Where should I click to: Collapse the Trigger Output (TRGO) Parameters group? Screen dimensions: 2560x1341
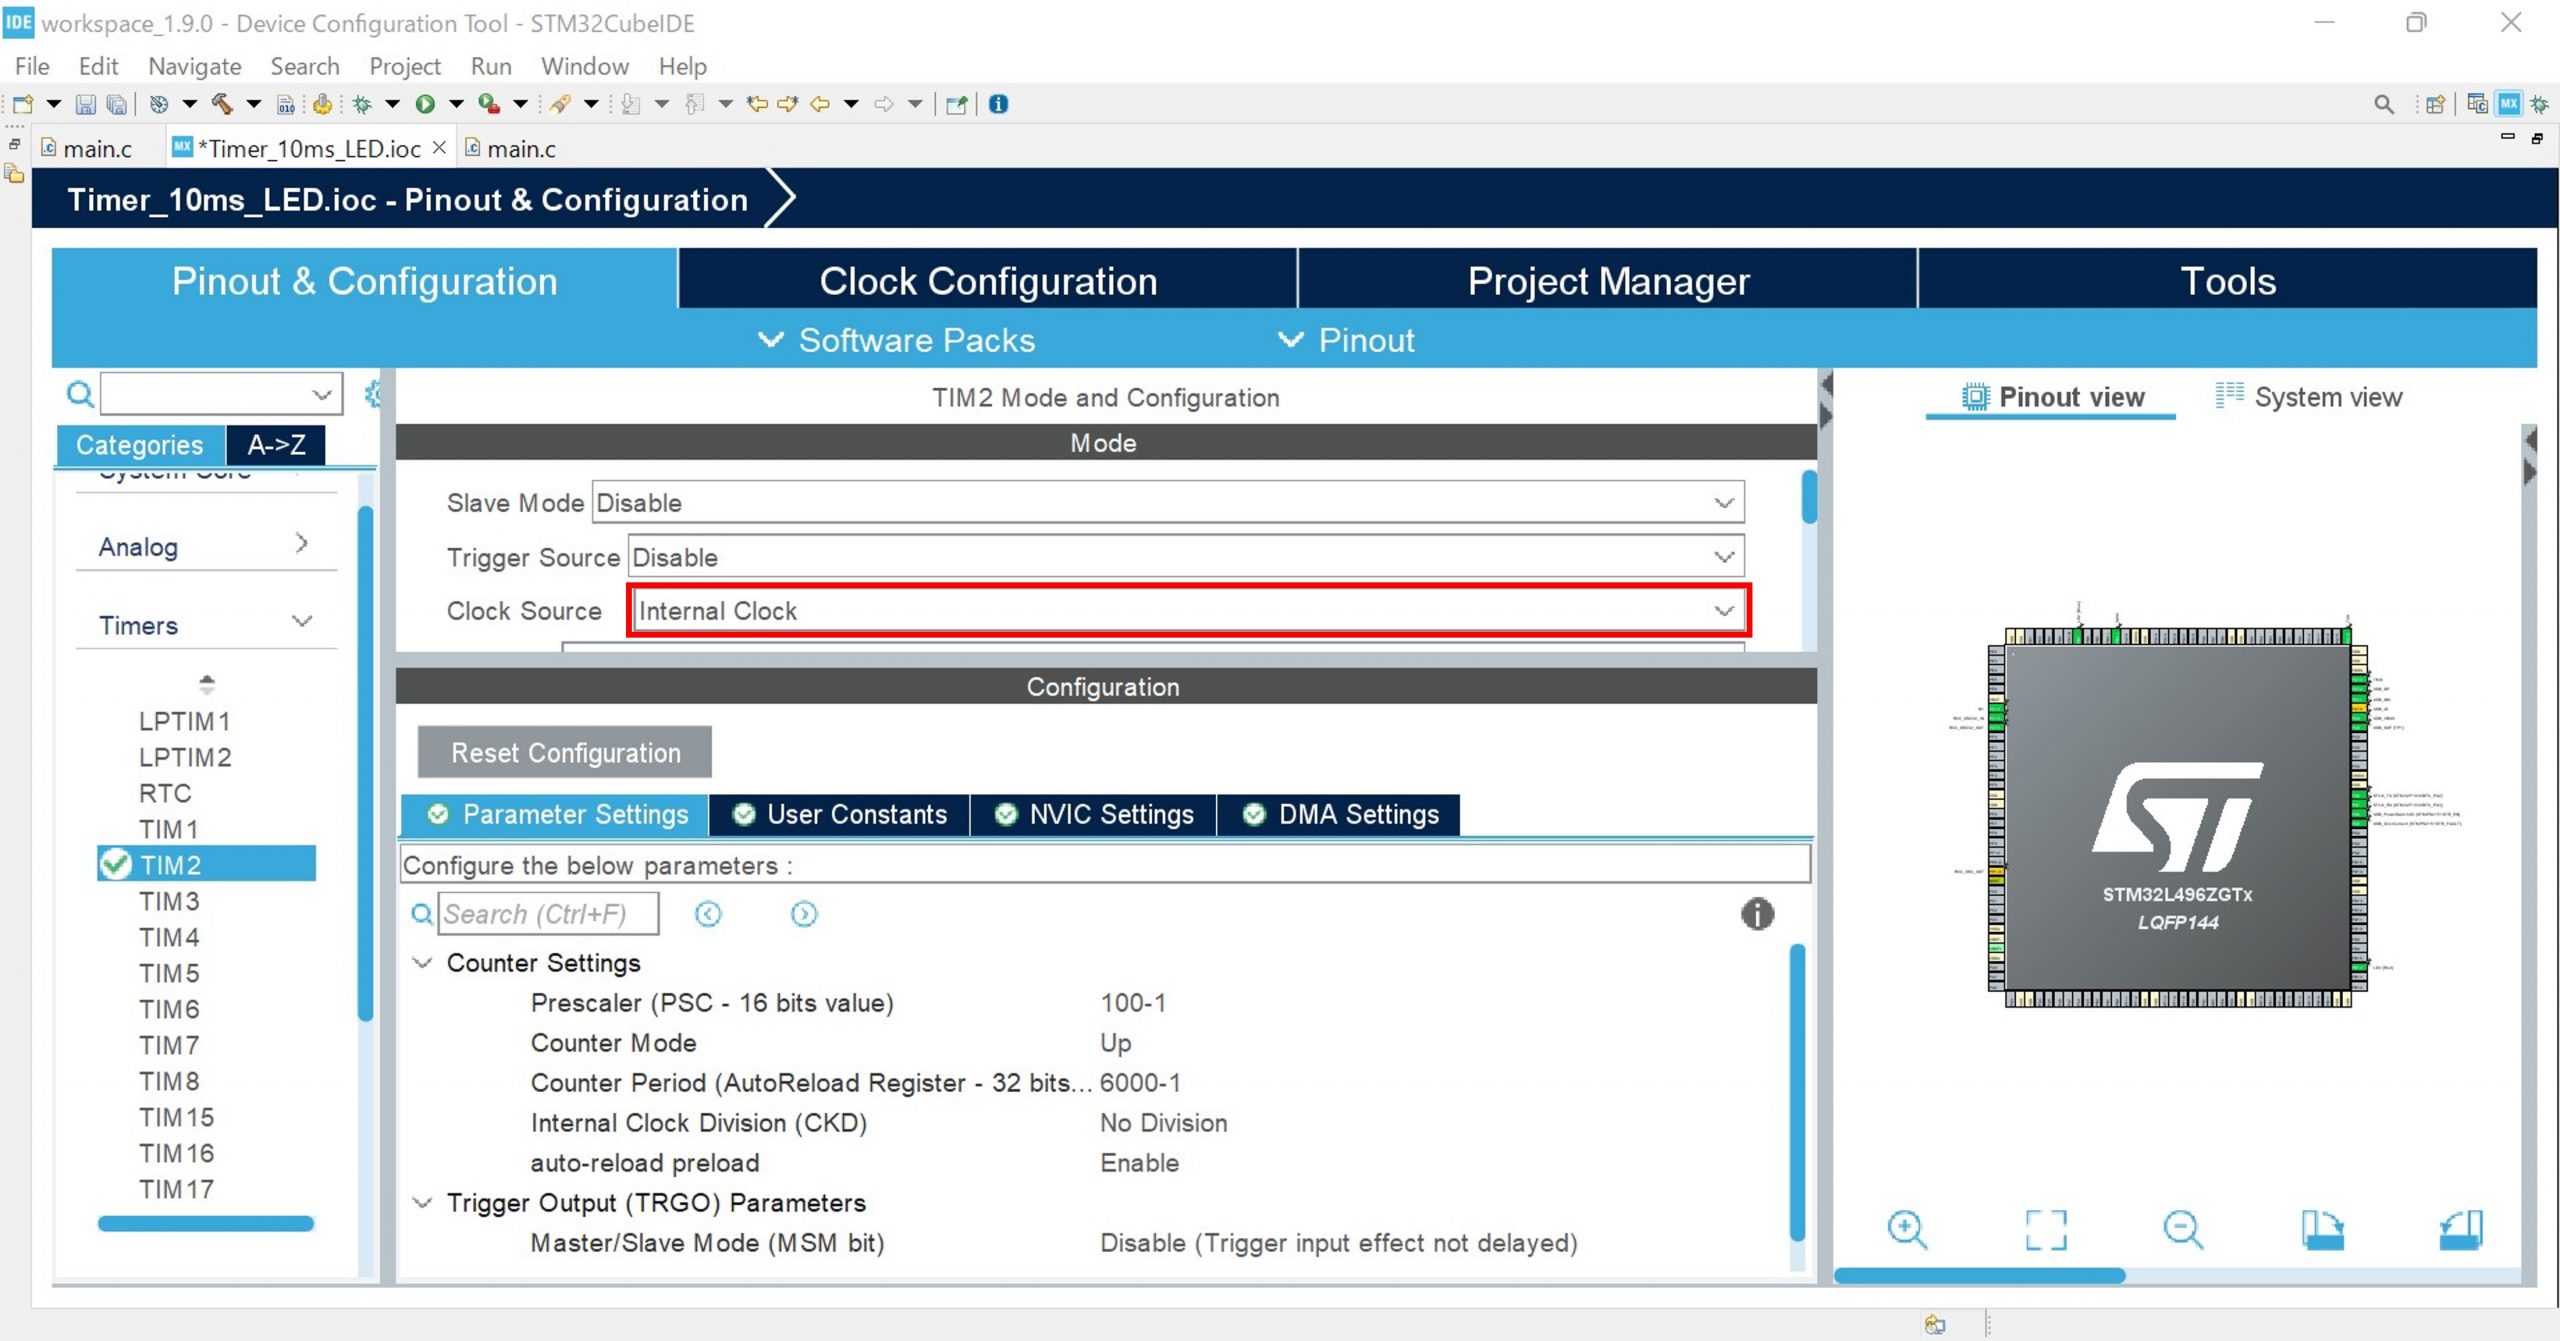coord(423,1202)
